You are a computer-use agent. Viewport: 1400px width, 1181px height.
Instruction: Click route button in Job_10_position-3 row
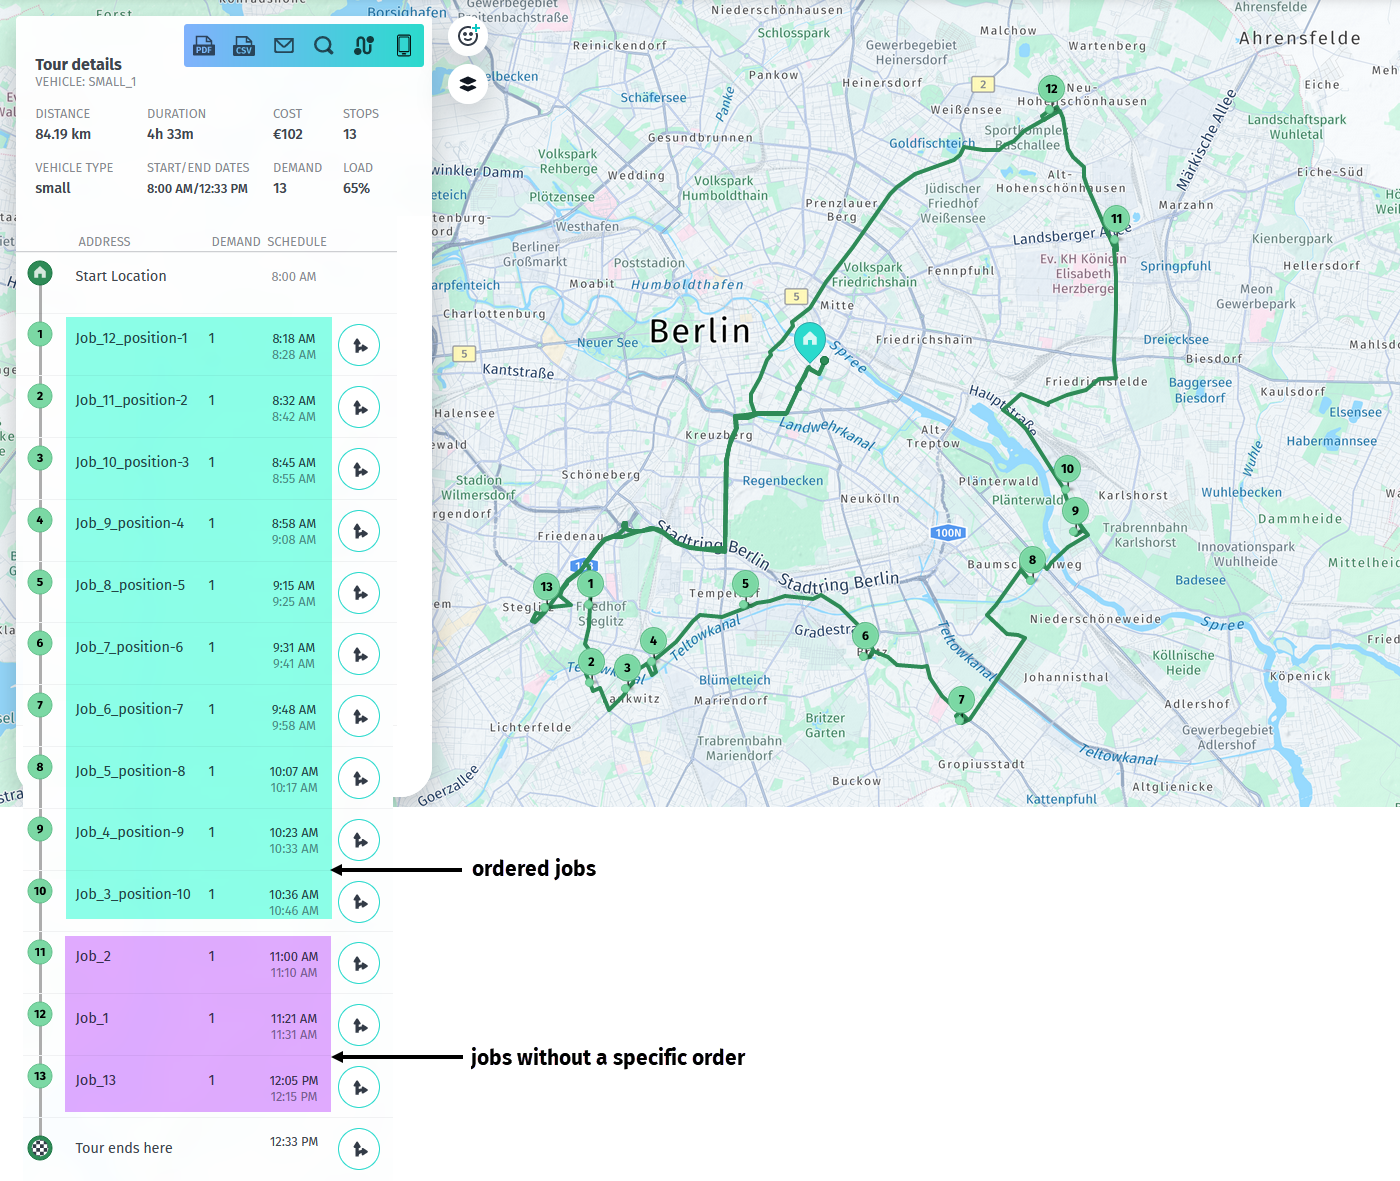coord(359,470)
